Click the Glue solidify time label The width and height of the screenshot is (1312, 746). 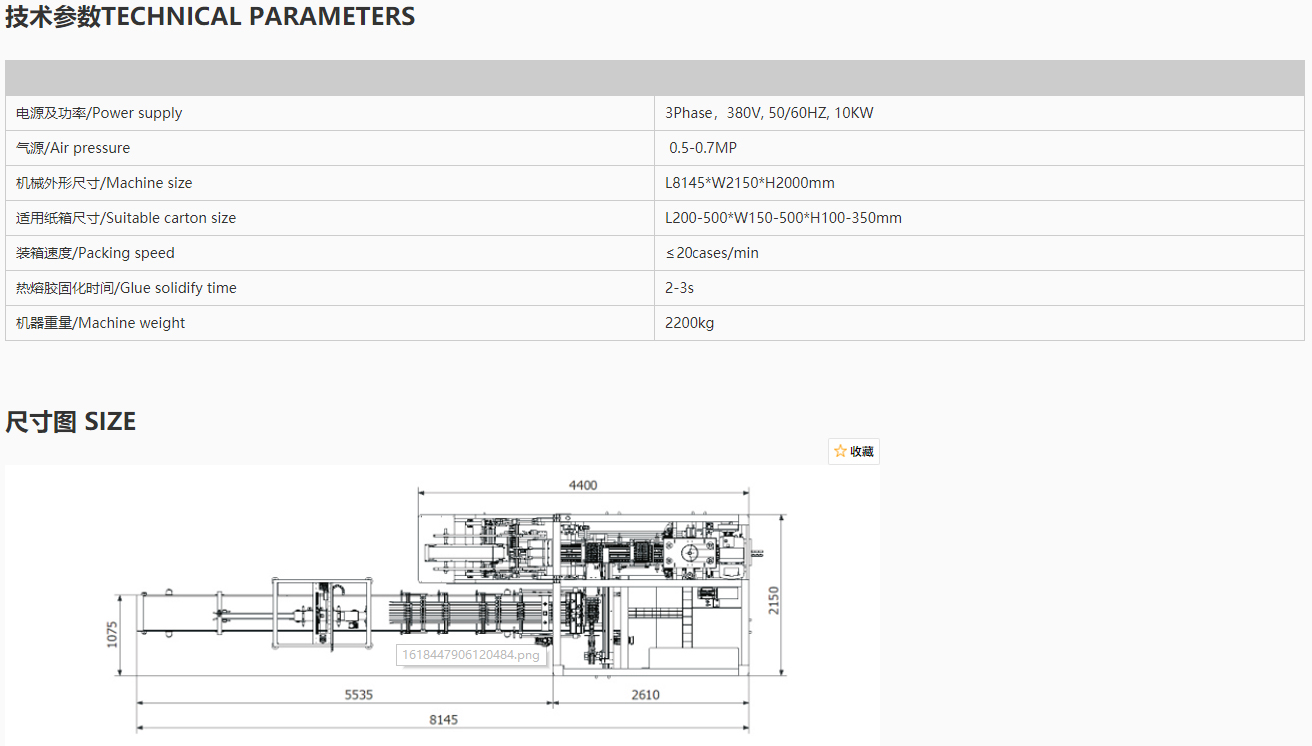[x=126, y=288]
